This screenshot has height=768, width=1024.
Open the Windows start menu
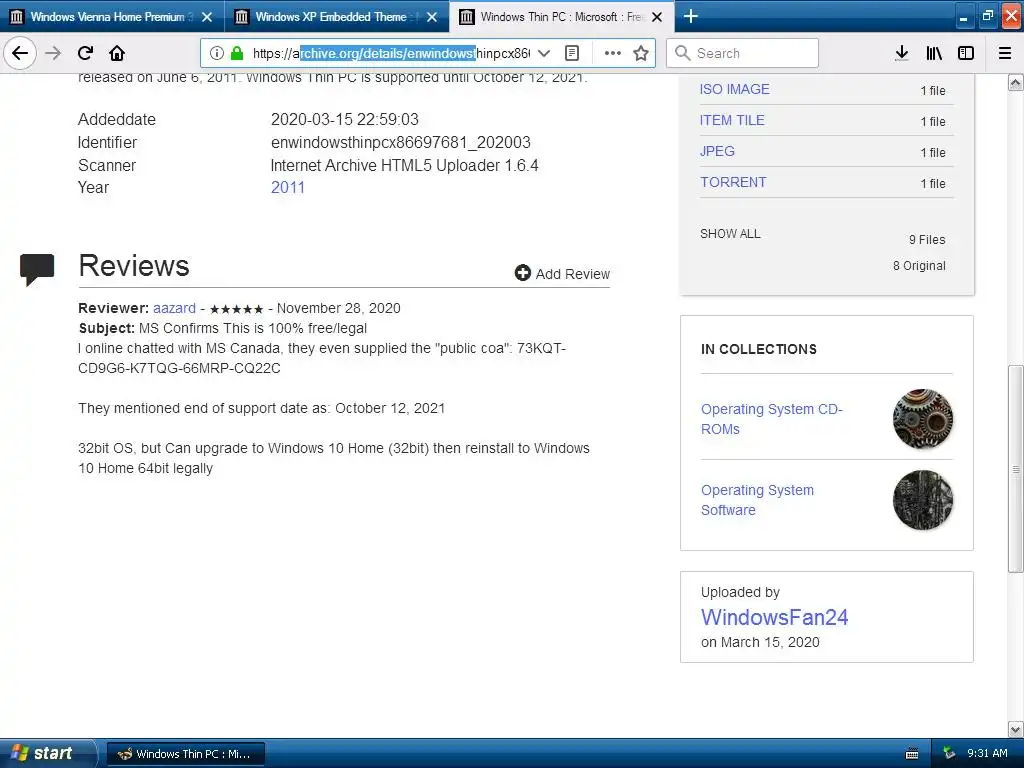[48, 753]
